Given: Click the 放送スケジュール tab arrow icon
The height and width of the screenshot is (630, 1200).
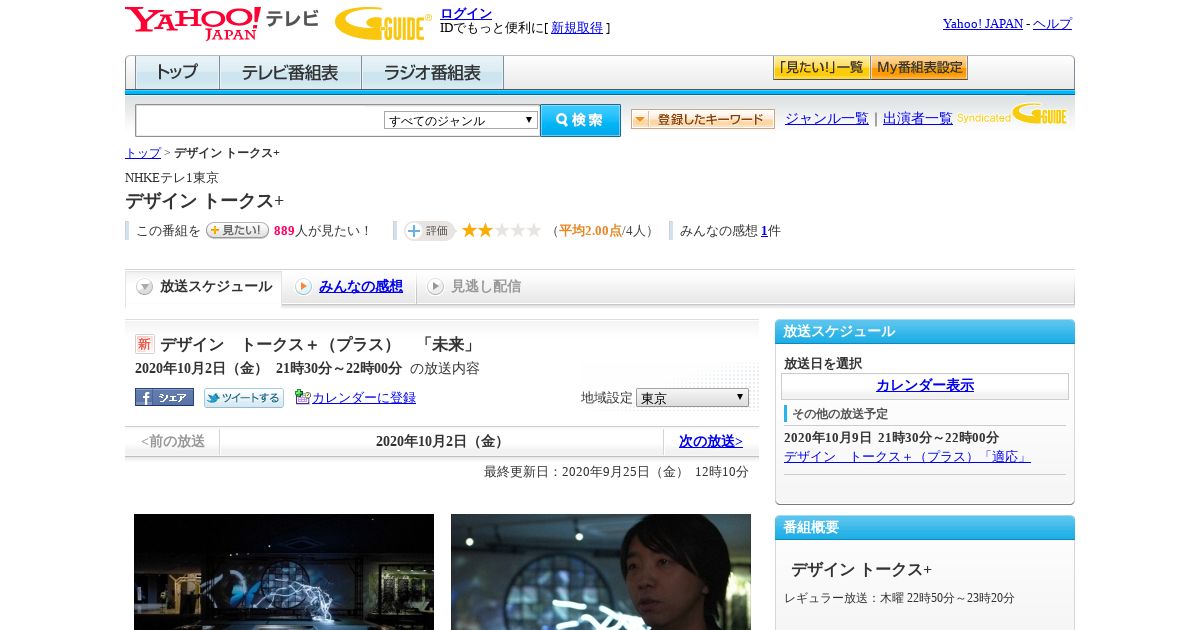Looking at the screenshot, I should pyautogui.click(x=145, y=287).
